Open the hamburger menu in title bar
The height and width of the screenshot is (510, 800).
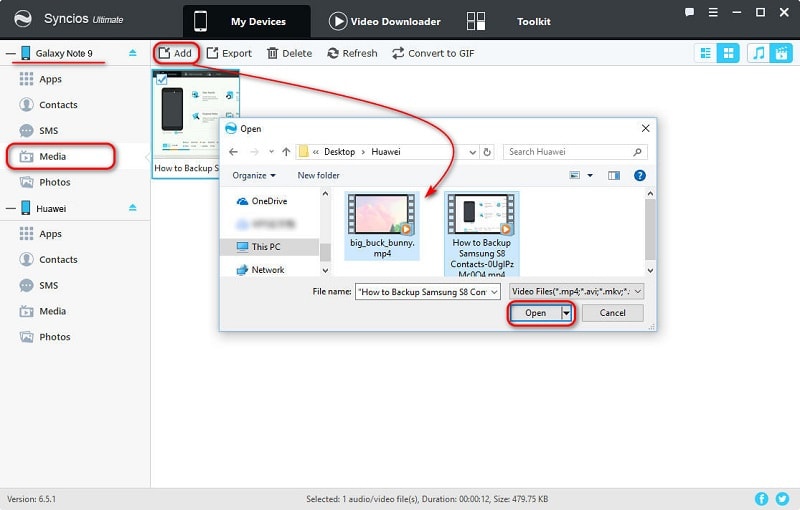713,12
